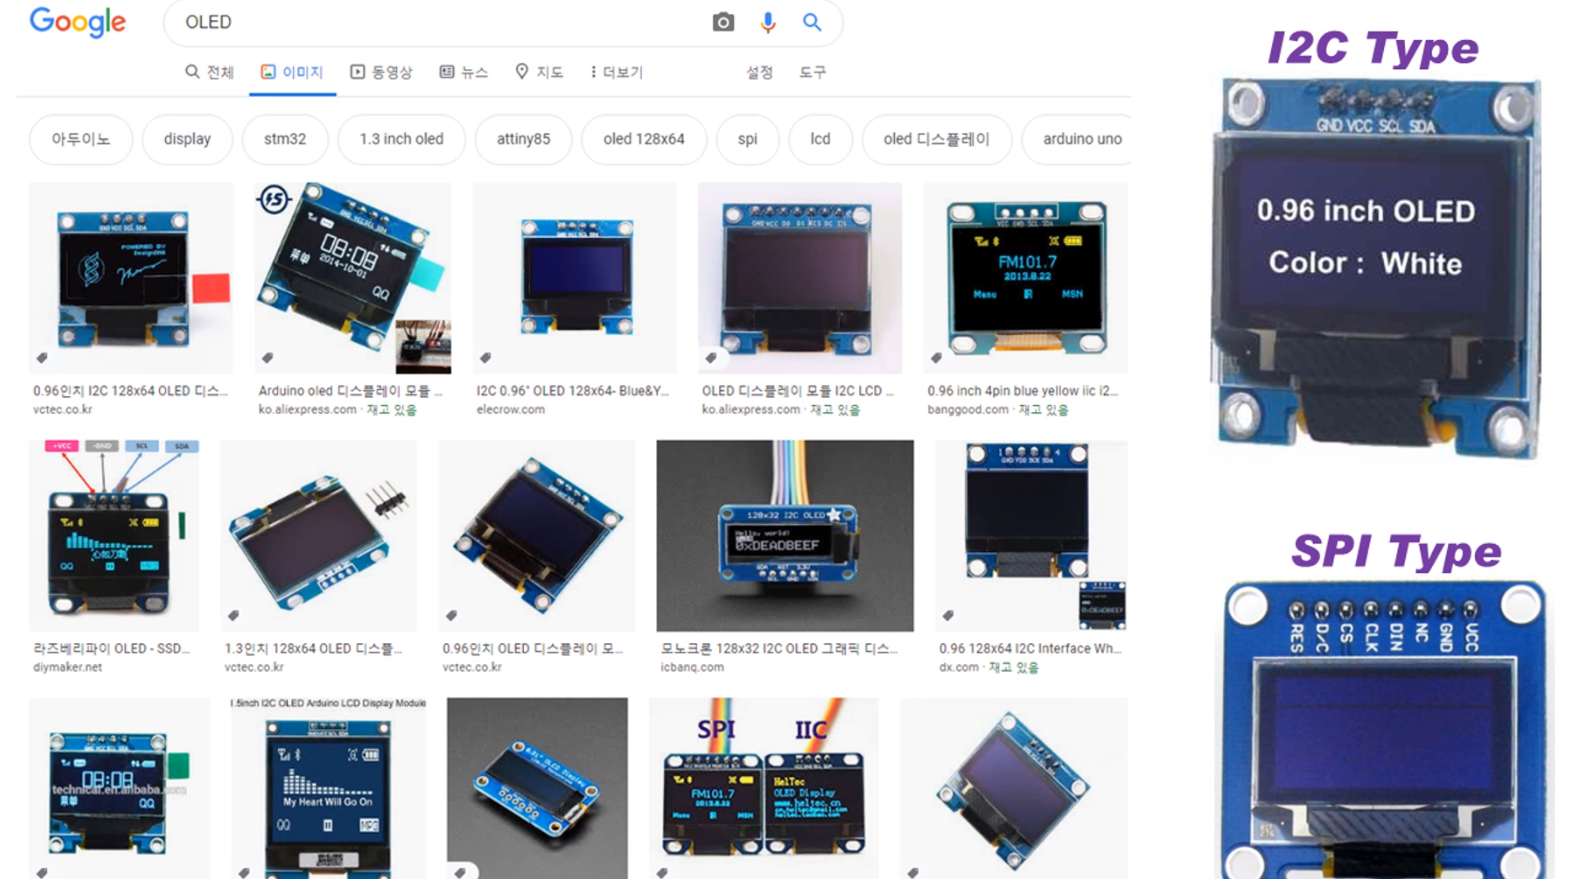Open 0.96 inch 4pin blue yellow title
The height and width of the screenshot is (879, 1573).
coord(1022,391)
